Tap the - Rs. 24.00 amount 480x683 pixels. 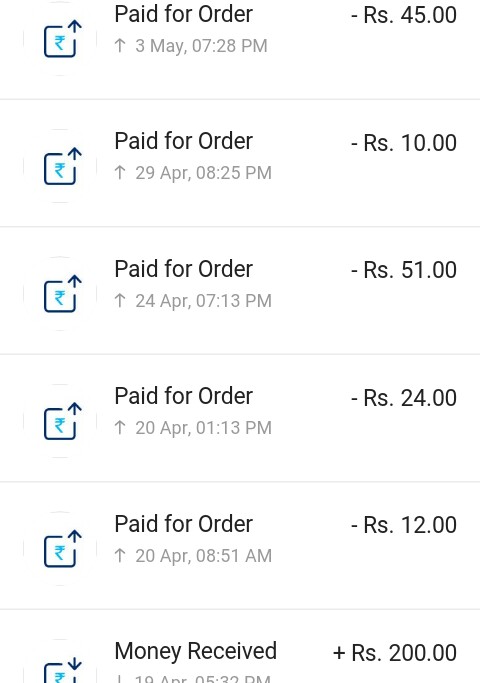pyautogui.click(x=404, y=398)
